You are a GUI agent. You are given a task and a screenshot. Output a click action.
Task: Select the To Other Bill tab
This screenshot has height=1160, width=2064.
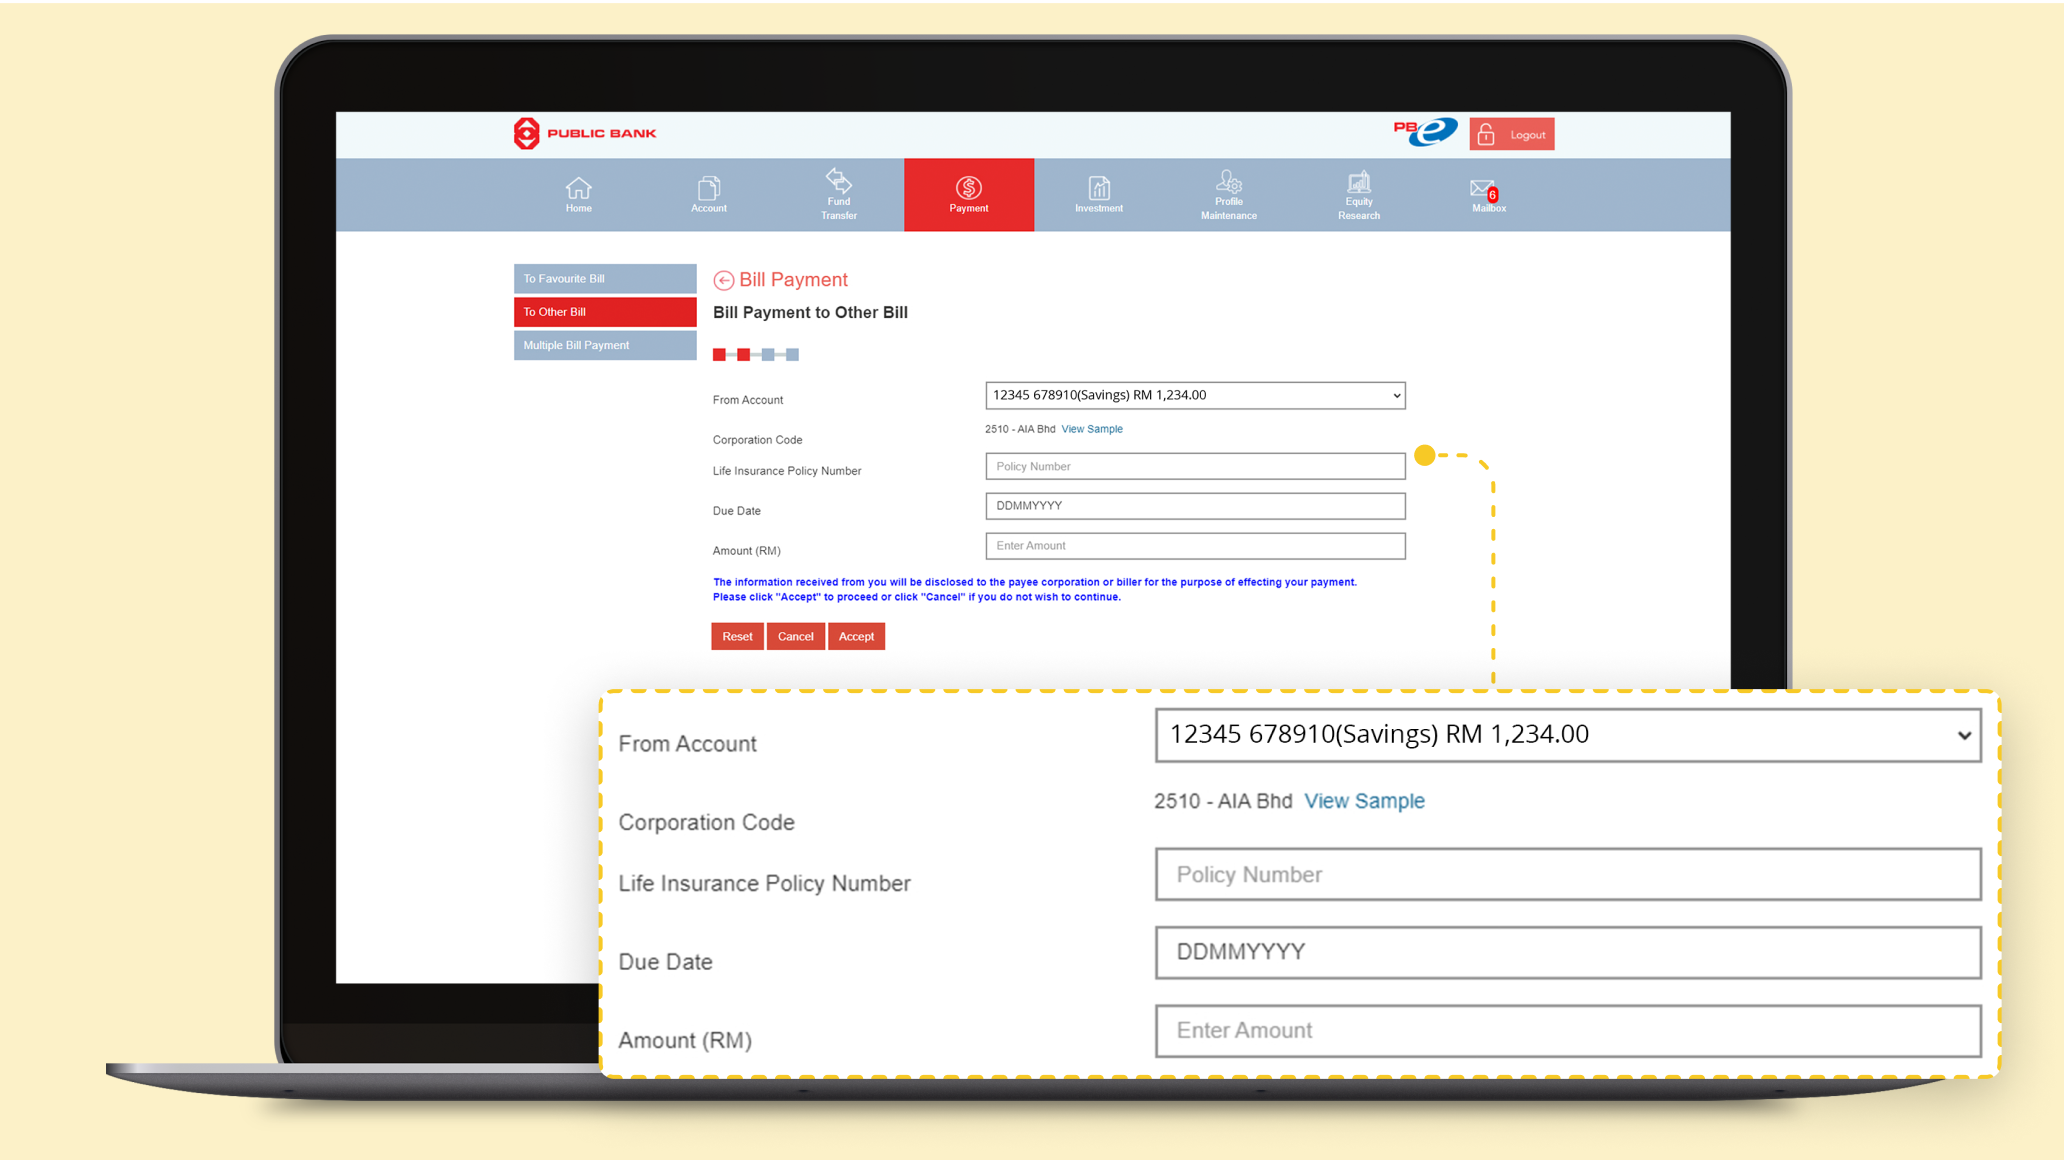604,311
